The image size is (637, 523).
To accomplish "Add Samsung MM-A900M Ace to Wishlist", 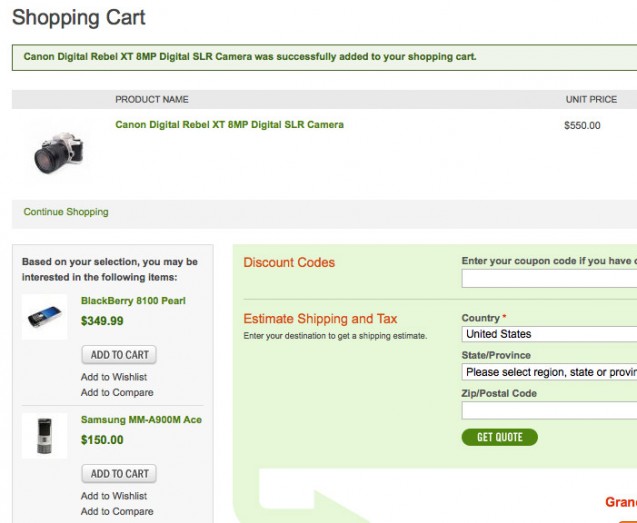I will [114, 496].
